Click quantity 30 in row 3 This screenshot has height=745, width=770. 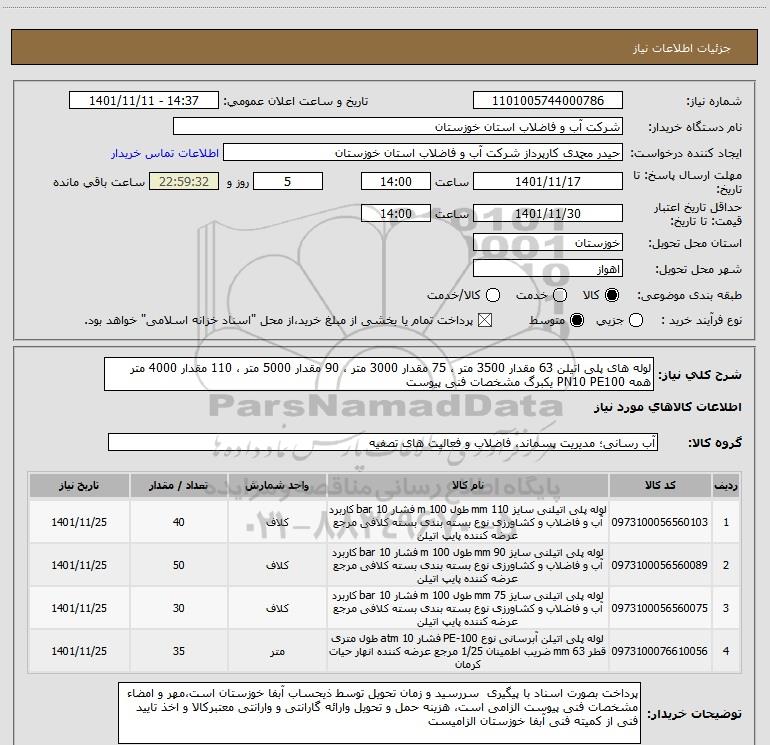click(x=179, y=608)
